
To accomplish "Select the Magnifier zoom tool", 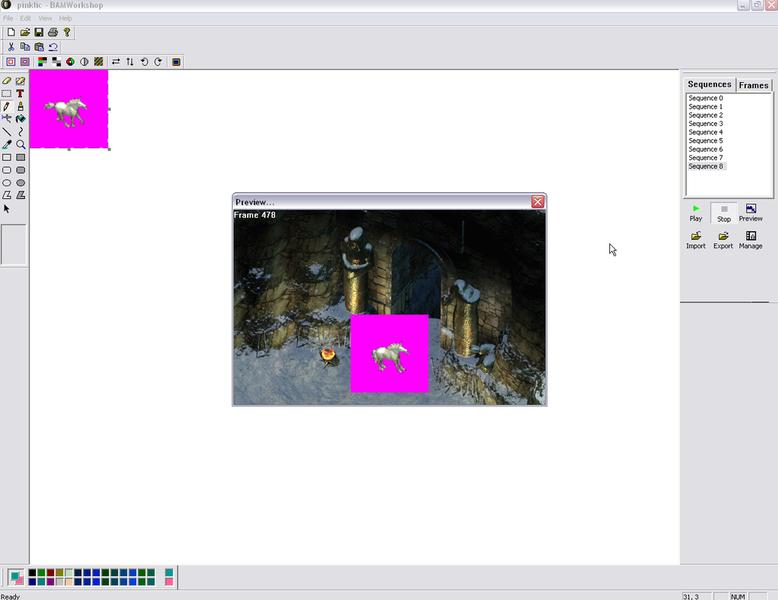I will (x=20, y=144).
